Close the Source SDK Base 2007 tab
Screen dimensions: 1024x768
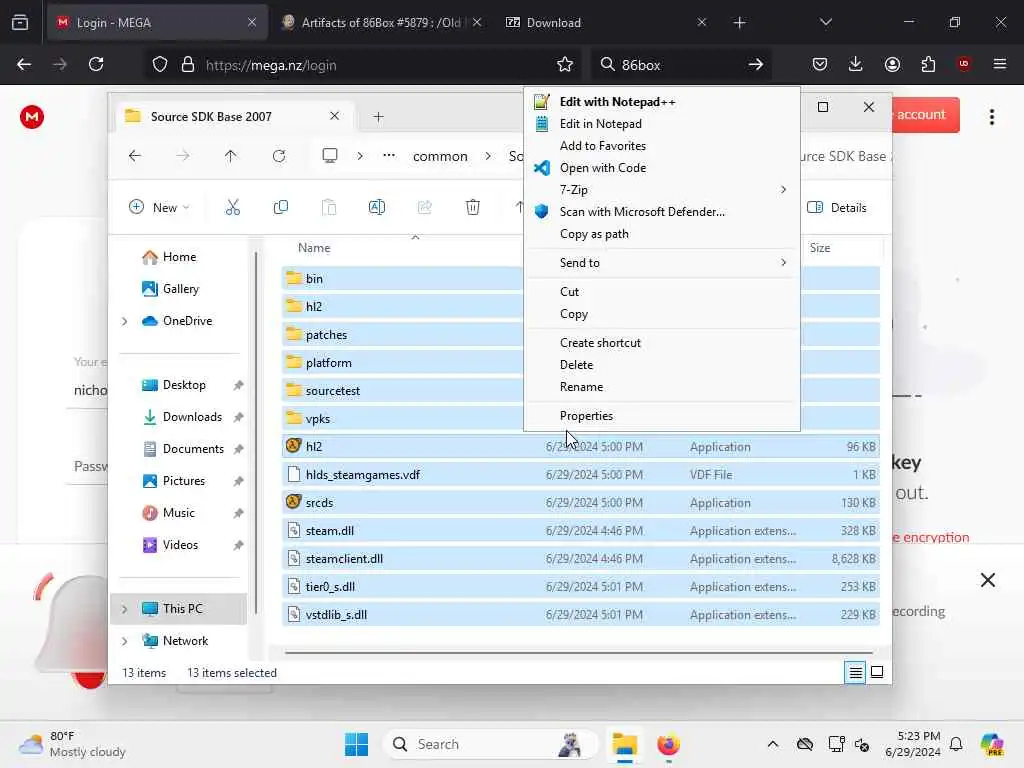[x=334, y=116]
